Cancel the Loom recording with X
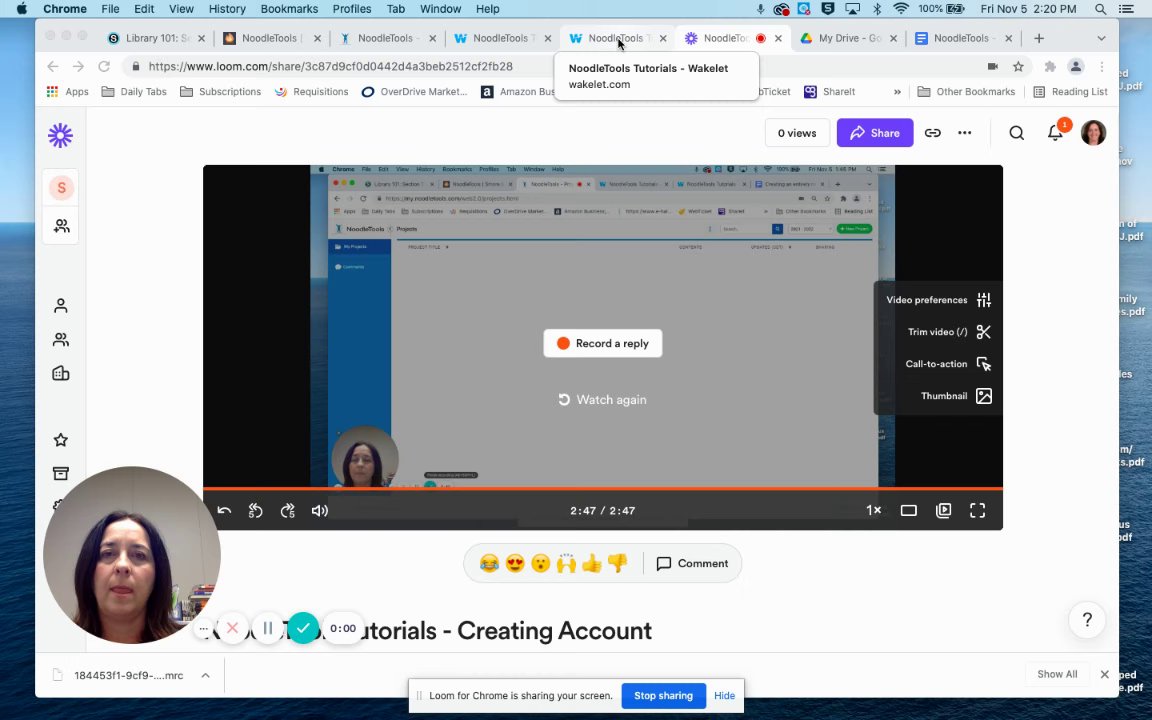The width and height of the screenshot is (1152, 720). (x=232, y=628)
